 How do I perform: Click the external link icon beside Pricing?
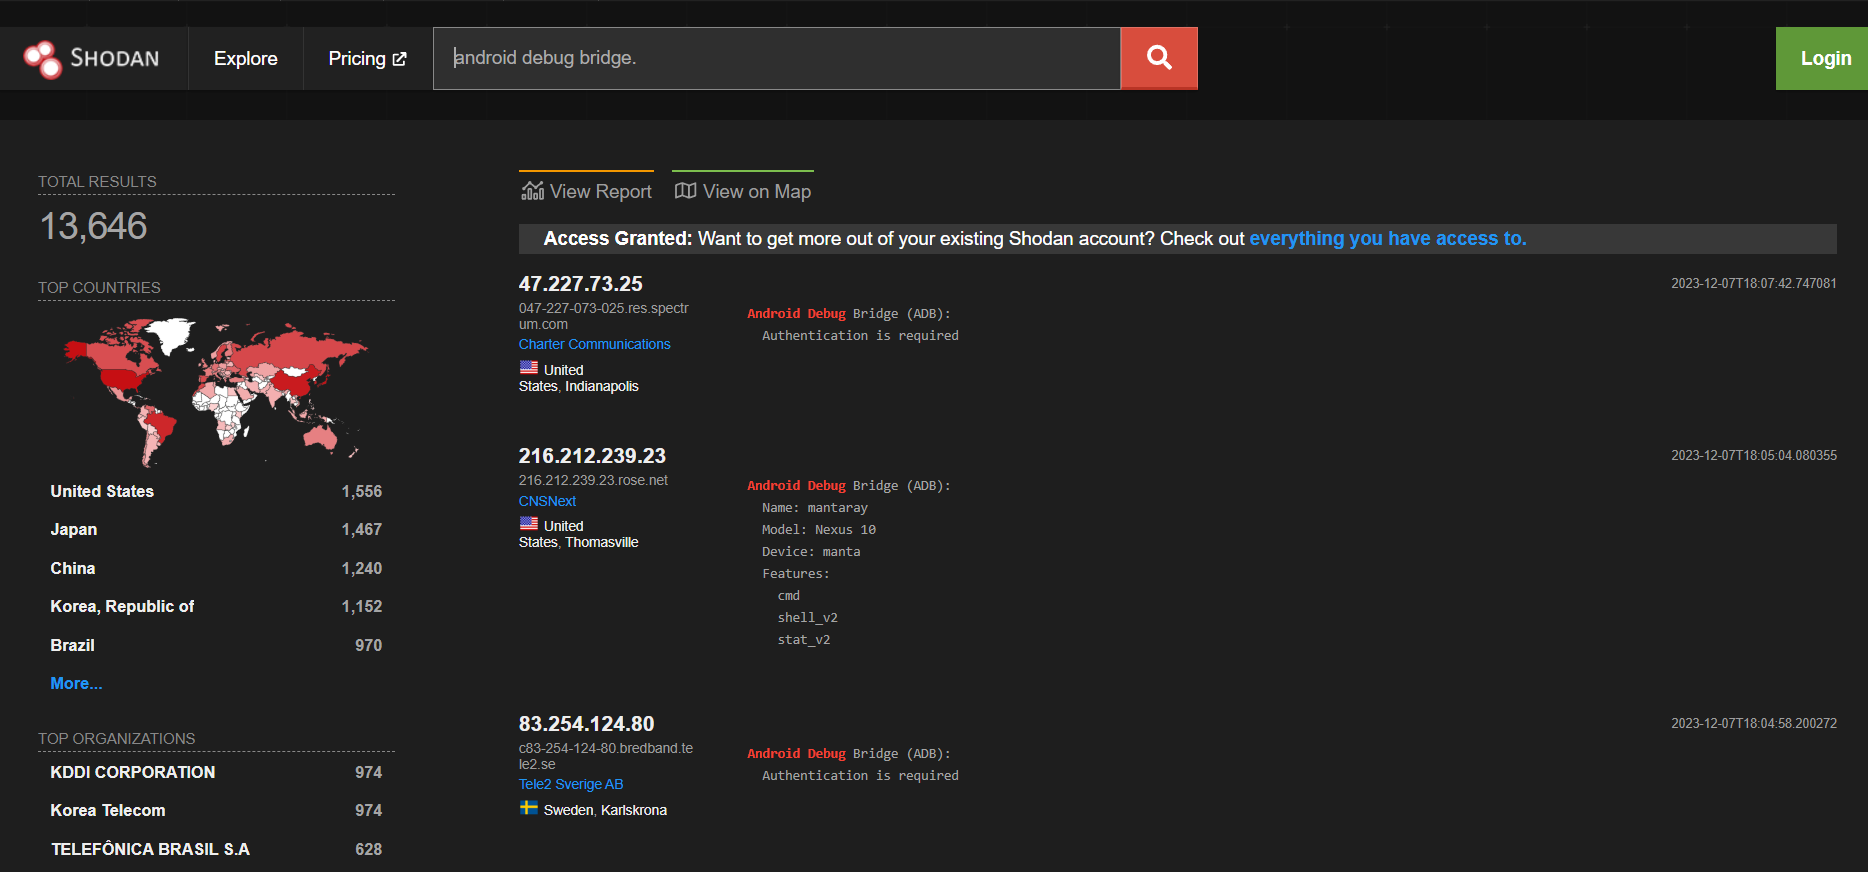pos(400,59)
